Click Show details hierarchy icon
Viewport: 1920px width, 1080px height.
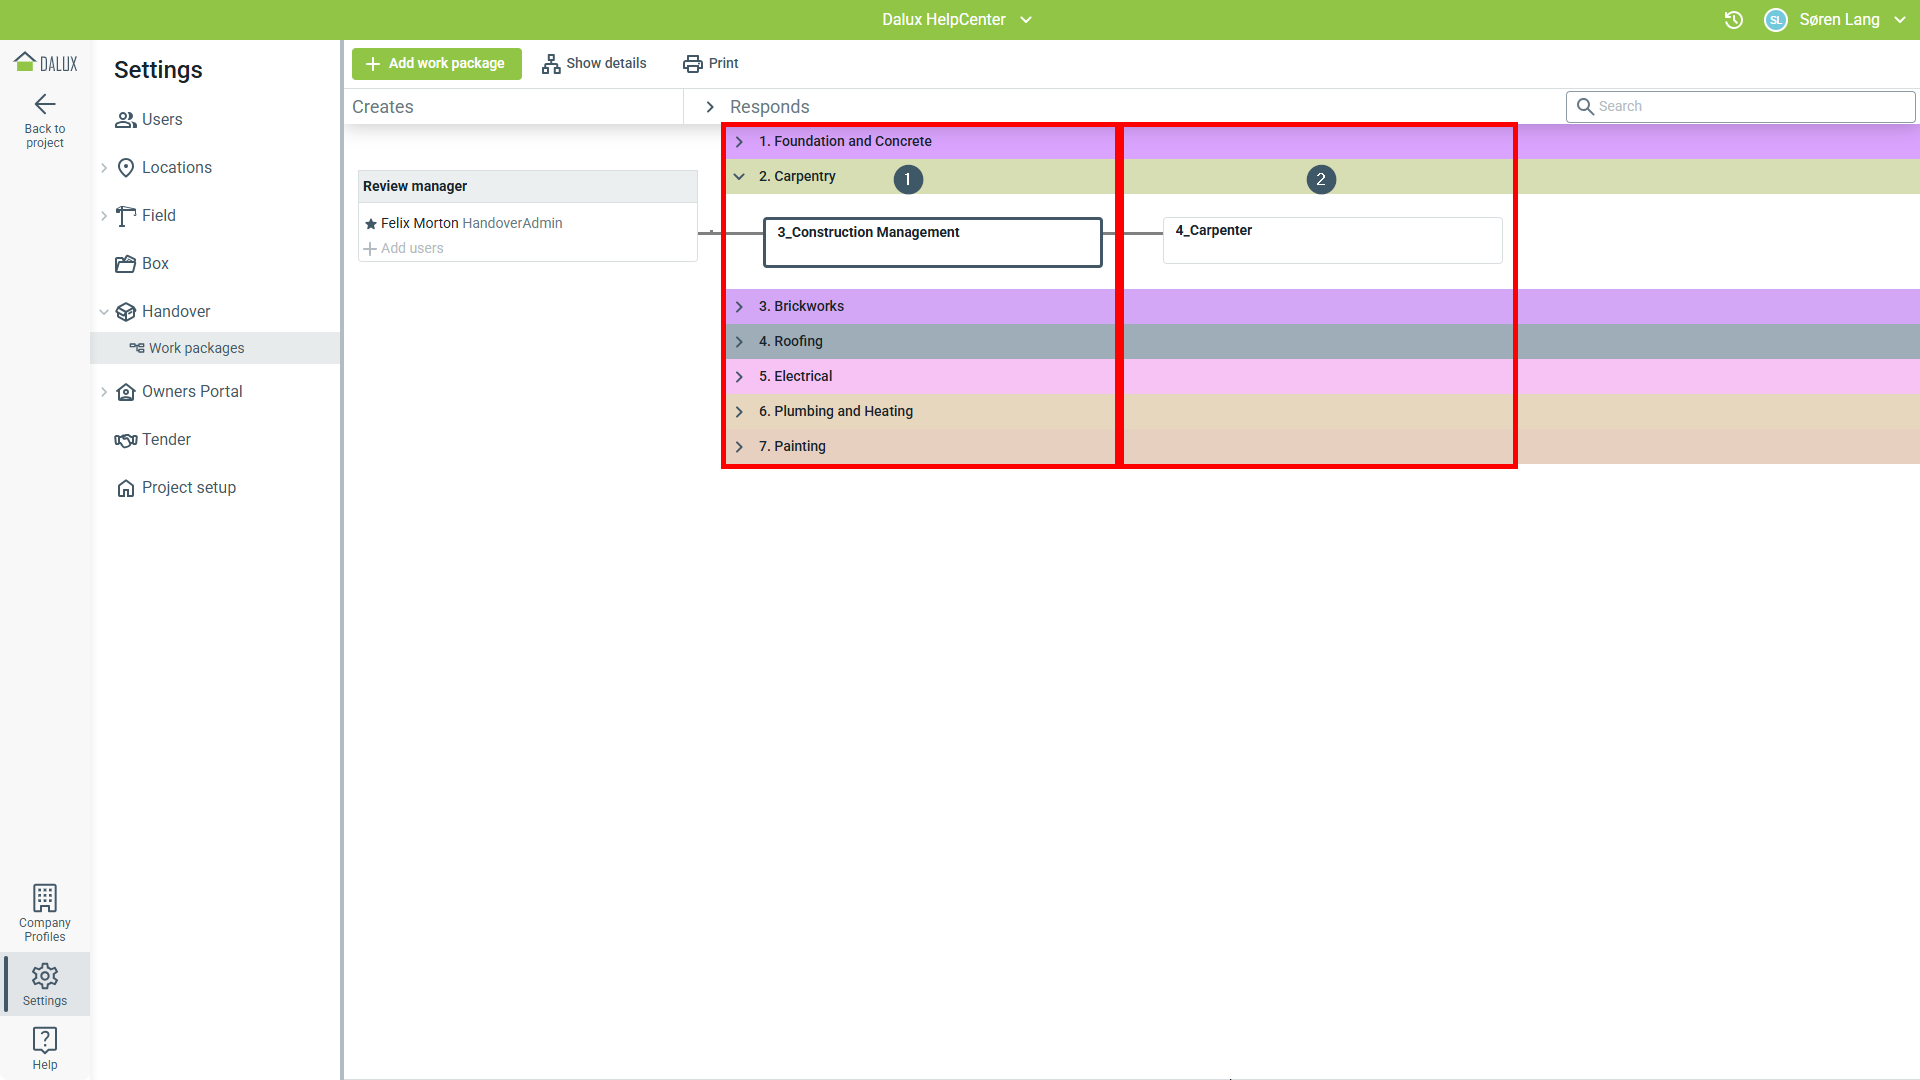click(x=551, y=64)
